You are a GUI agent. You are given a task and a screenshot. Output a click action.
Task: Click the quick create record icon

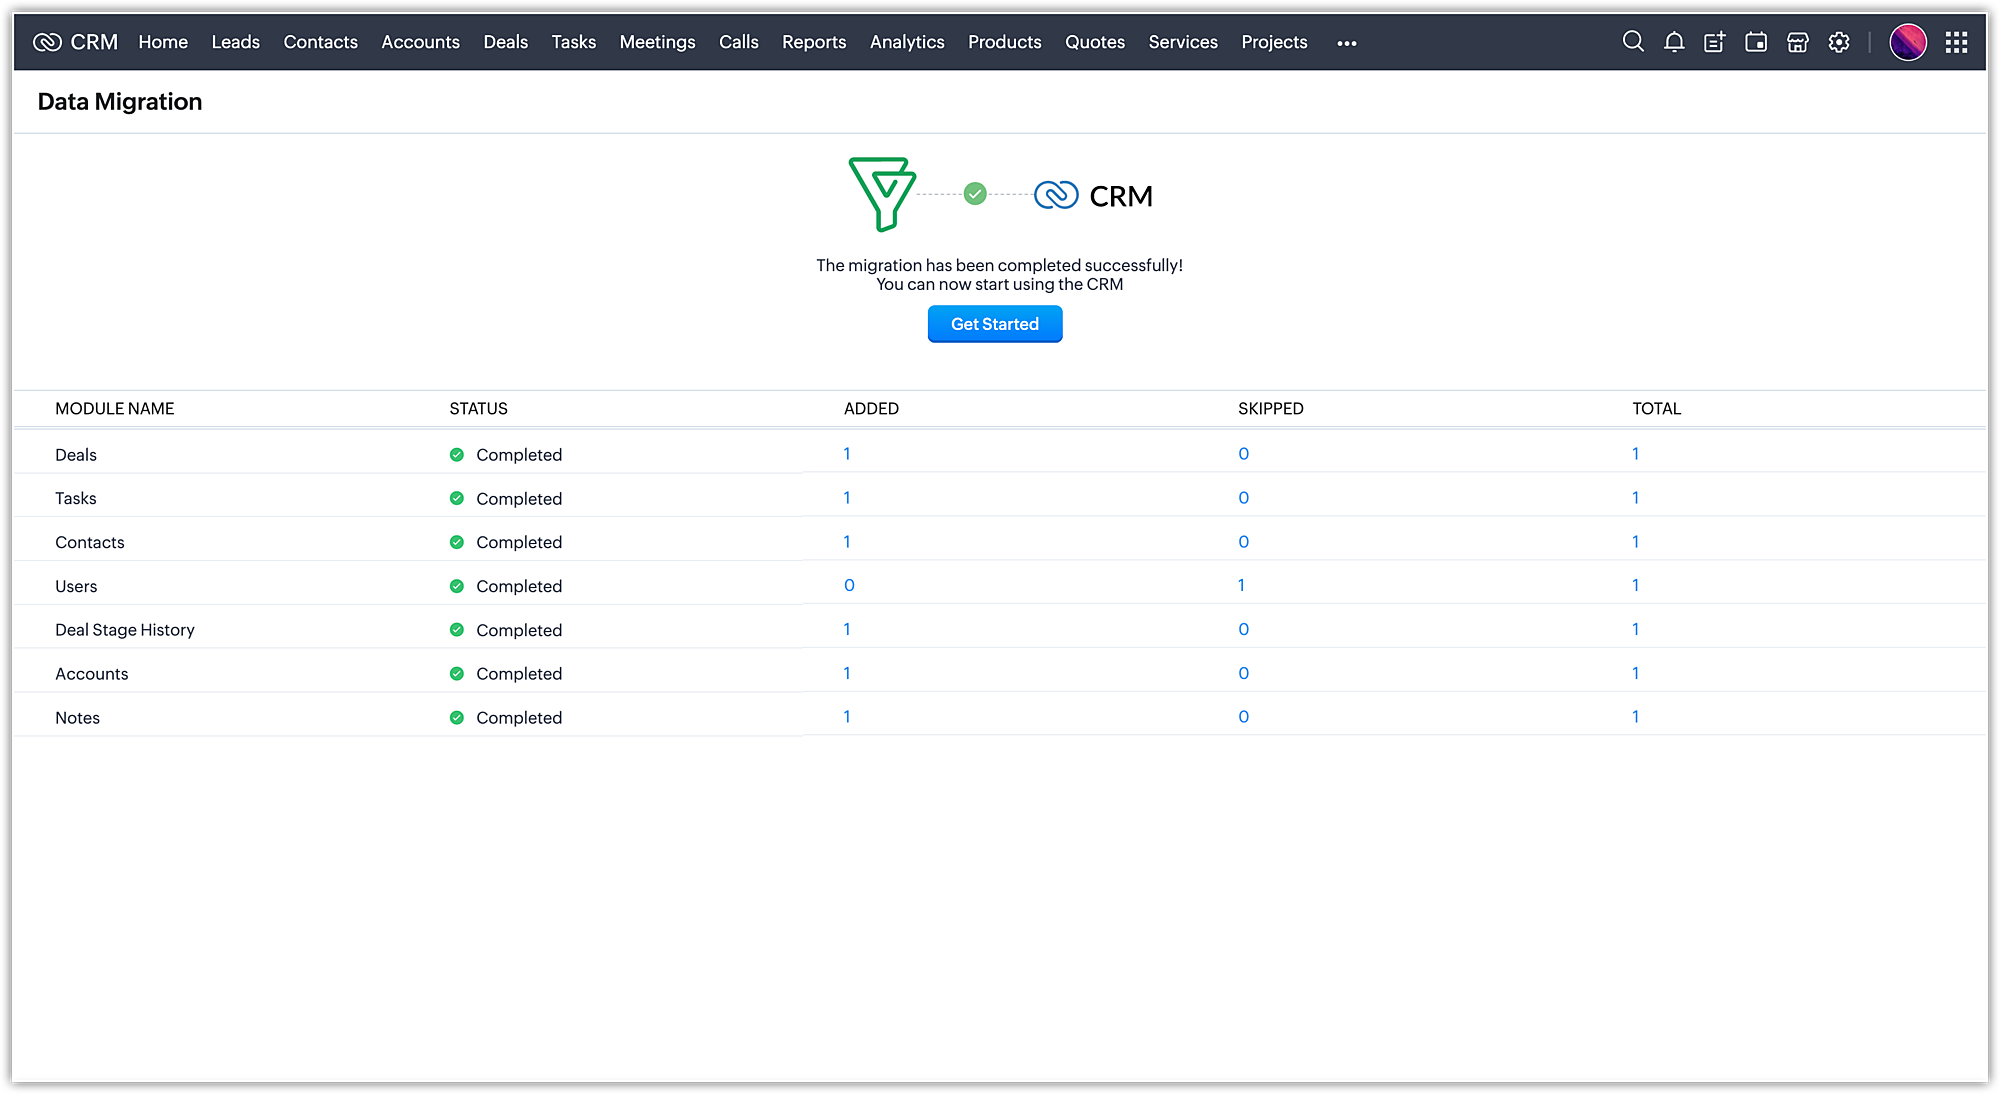pos(1715,42)
